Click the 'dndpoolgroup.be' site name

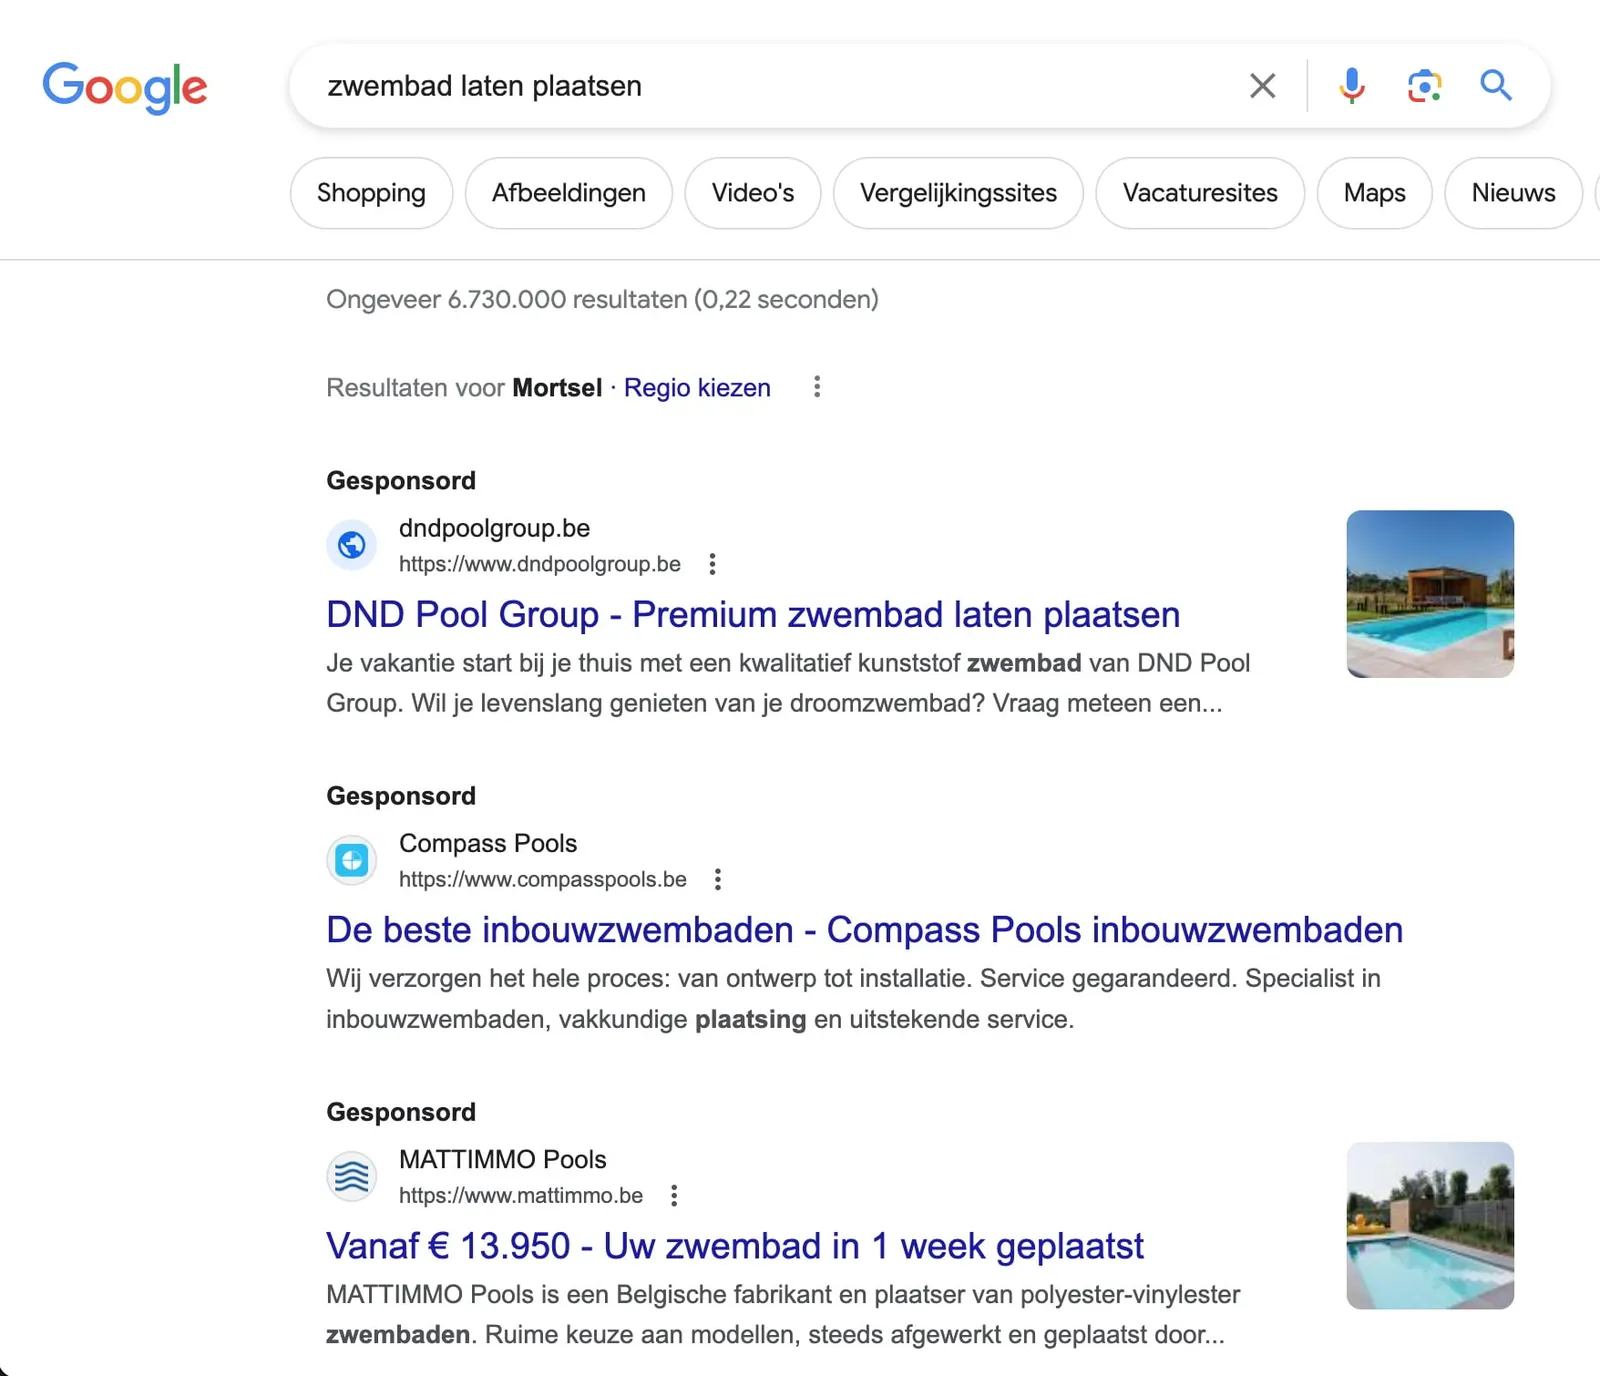click(494, 528)
